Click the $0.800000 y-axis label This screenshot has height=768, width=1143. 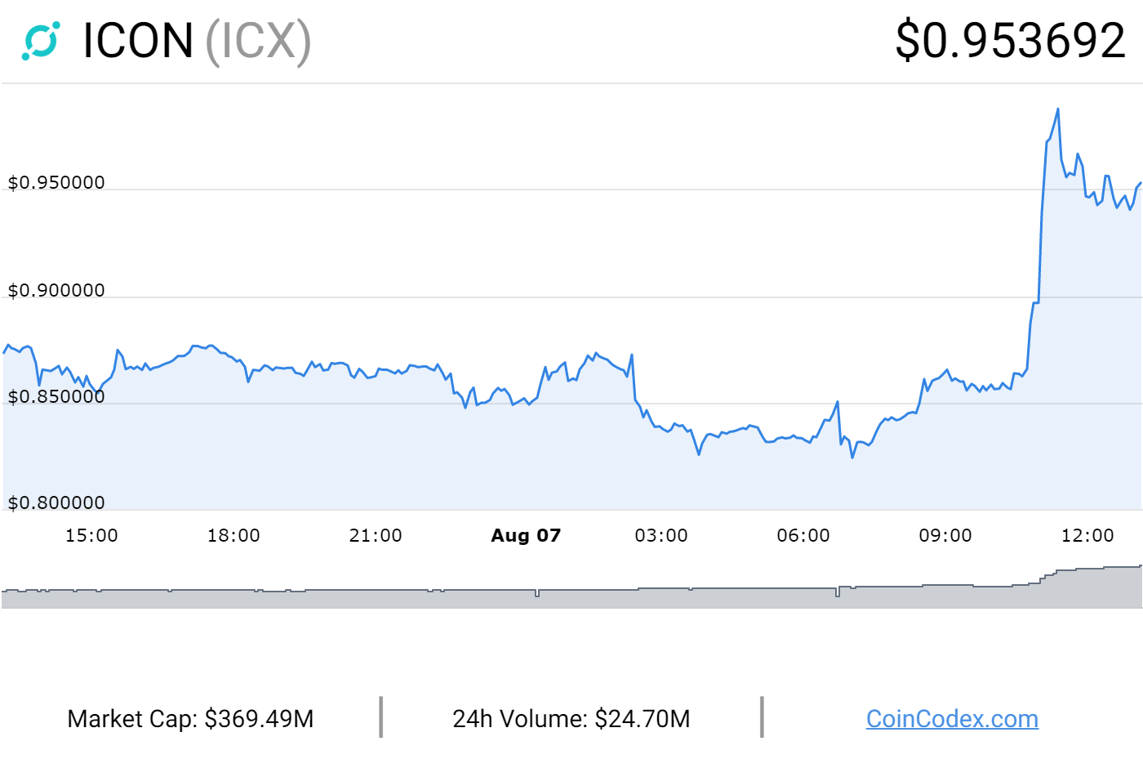pos(56,503)
